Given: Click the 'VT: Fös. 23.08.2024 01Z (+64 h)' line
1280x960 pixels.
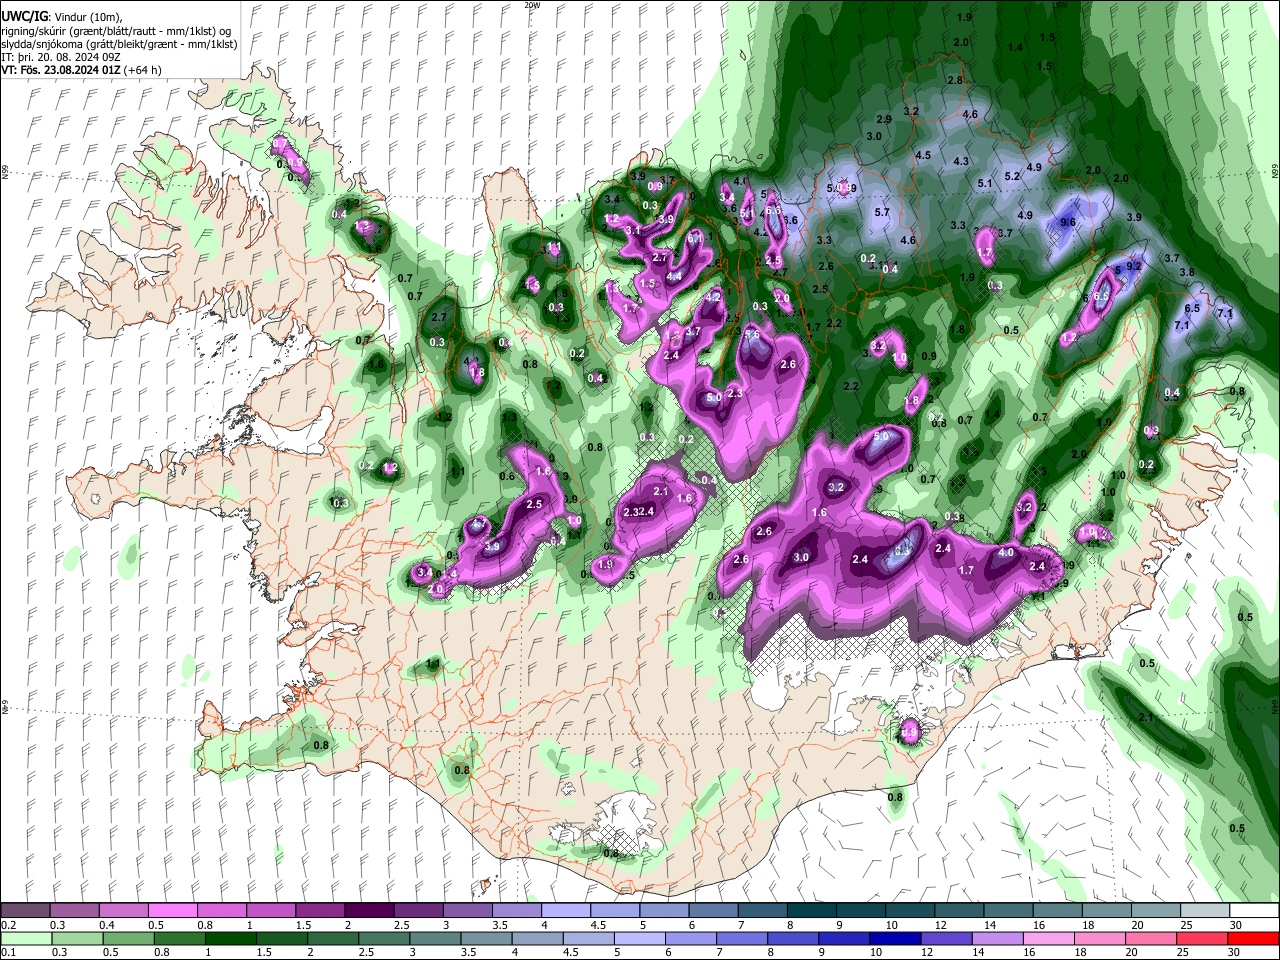Looking at the screenshot, I should click(x=81, y=70).
